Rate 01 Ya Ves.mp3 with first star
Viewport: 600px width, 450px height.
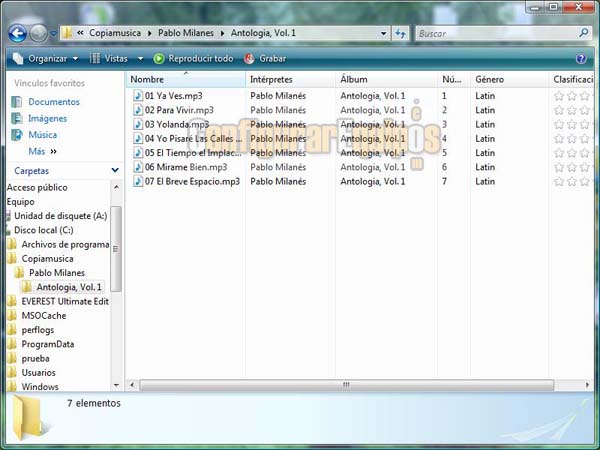pyautogui.click(x=559, y=96)
